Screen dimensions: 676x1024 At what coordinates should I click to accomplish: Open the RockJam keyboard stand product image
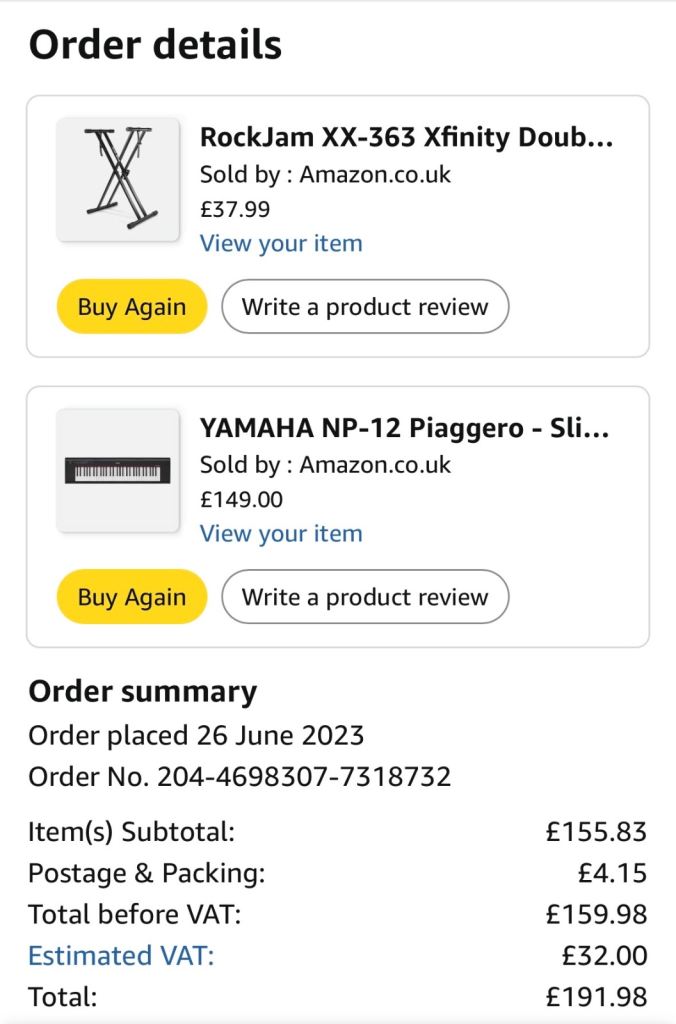(x=118, y=180)
